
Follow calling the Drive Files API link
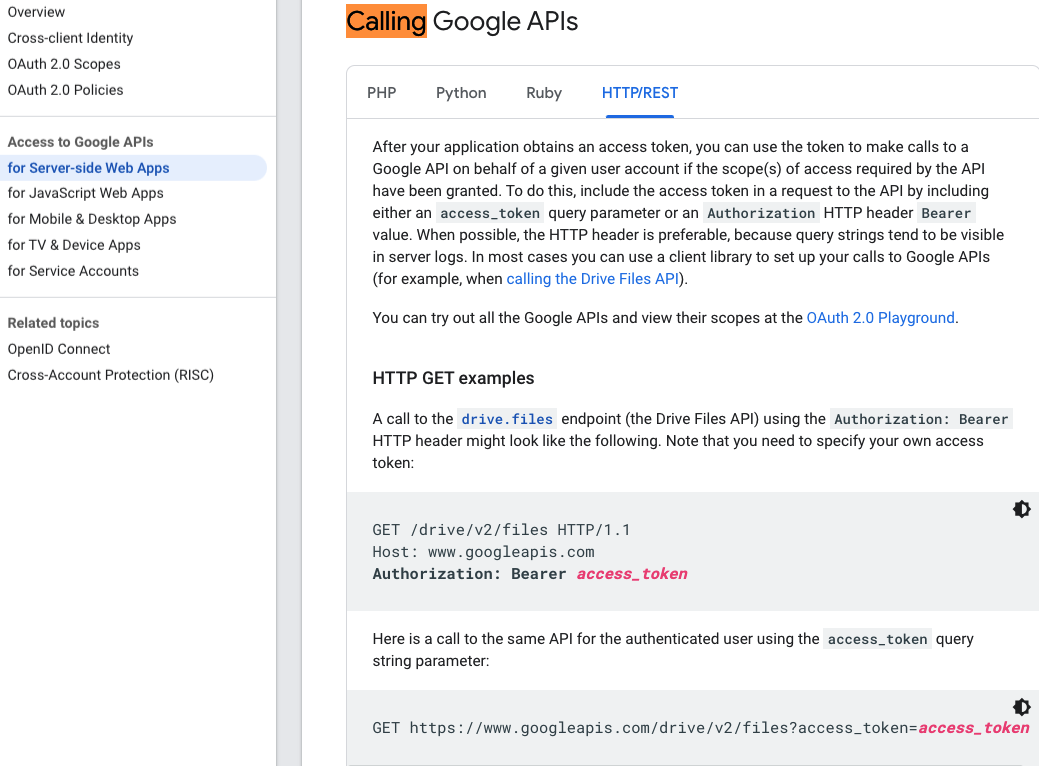pyautogui.click(x=592, y=279)
